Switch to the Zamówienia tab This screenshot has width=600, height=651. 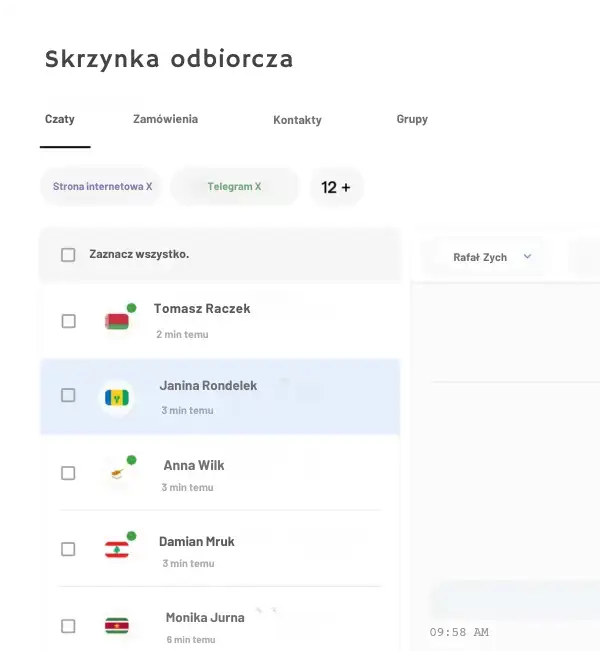(165, 119)
